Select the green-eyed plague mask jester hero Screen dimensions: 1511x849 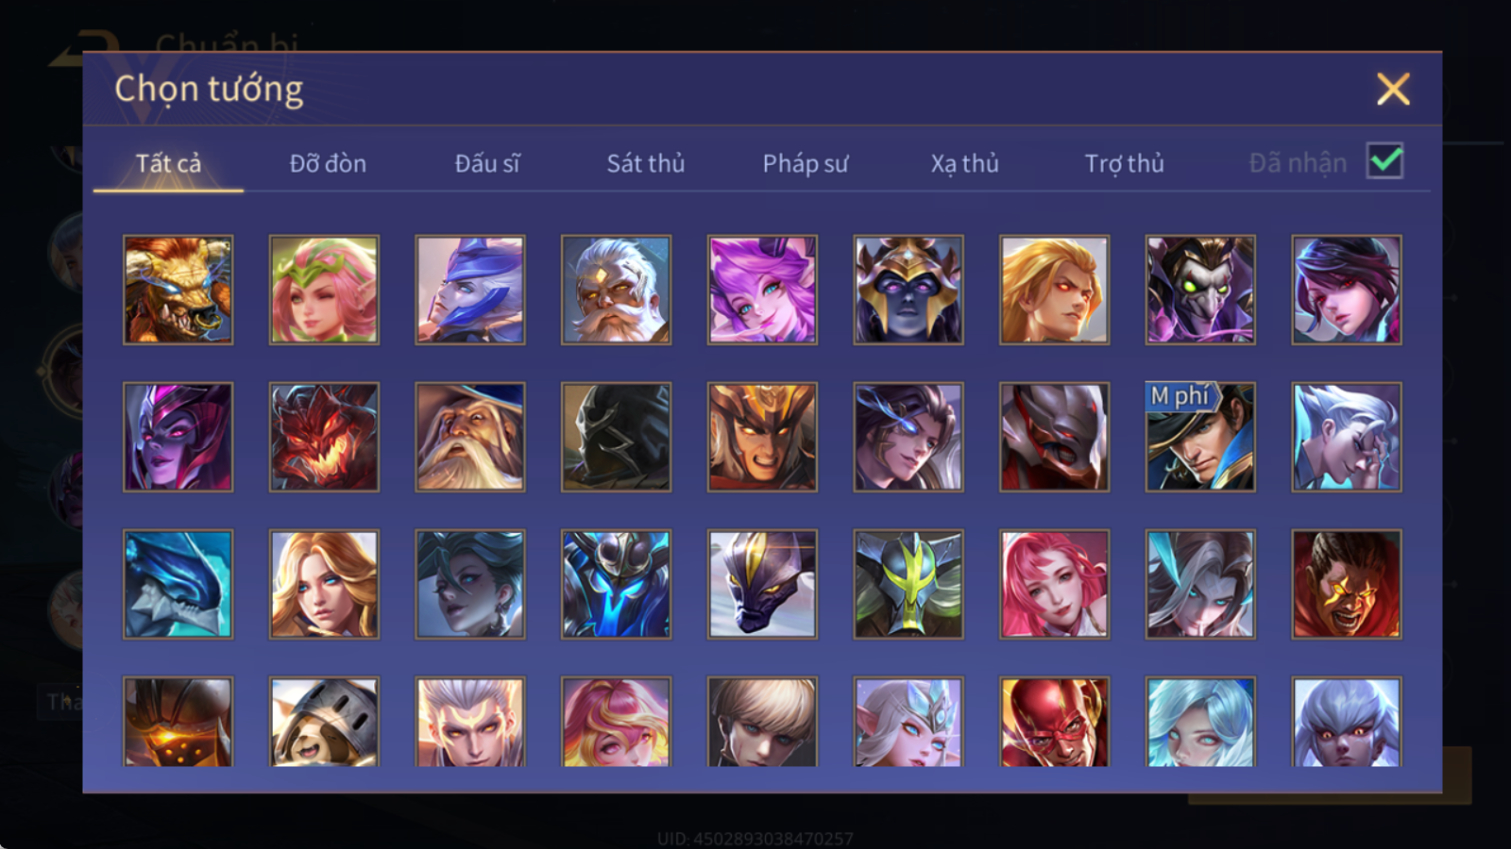coord(1200,290)
